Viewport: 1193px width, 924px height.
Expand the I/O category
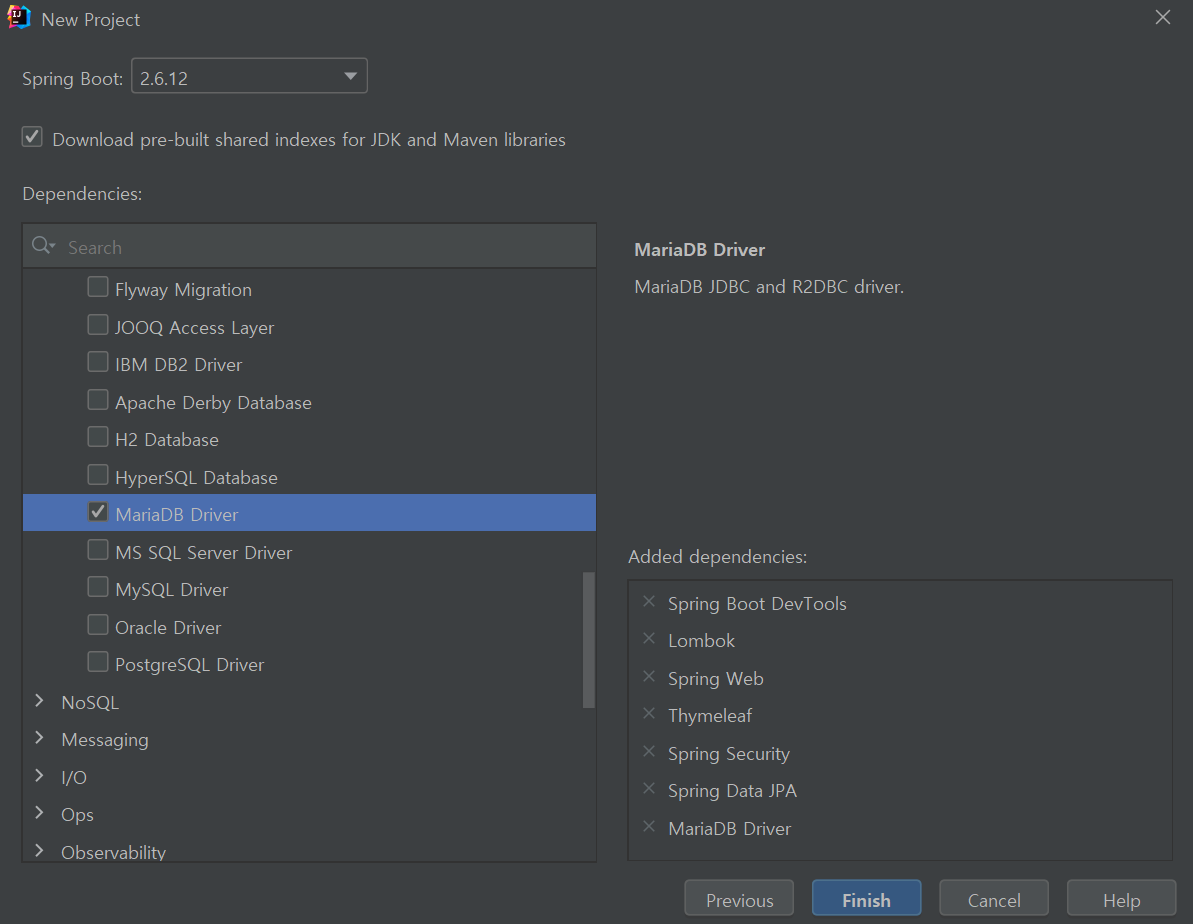click(40, 776)
